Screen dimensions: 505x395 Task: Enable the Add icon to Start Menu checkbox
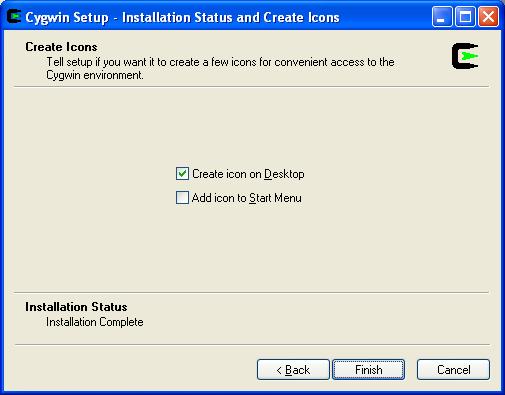click(182, 197)
